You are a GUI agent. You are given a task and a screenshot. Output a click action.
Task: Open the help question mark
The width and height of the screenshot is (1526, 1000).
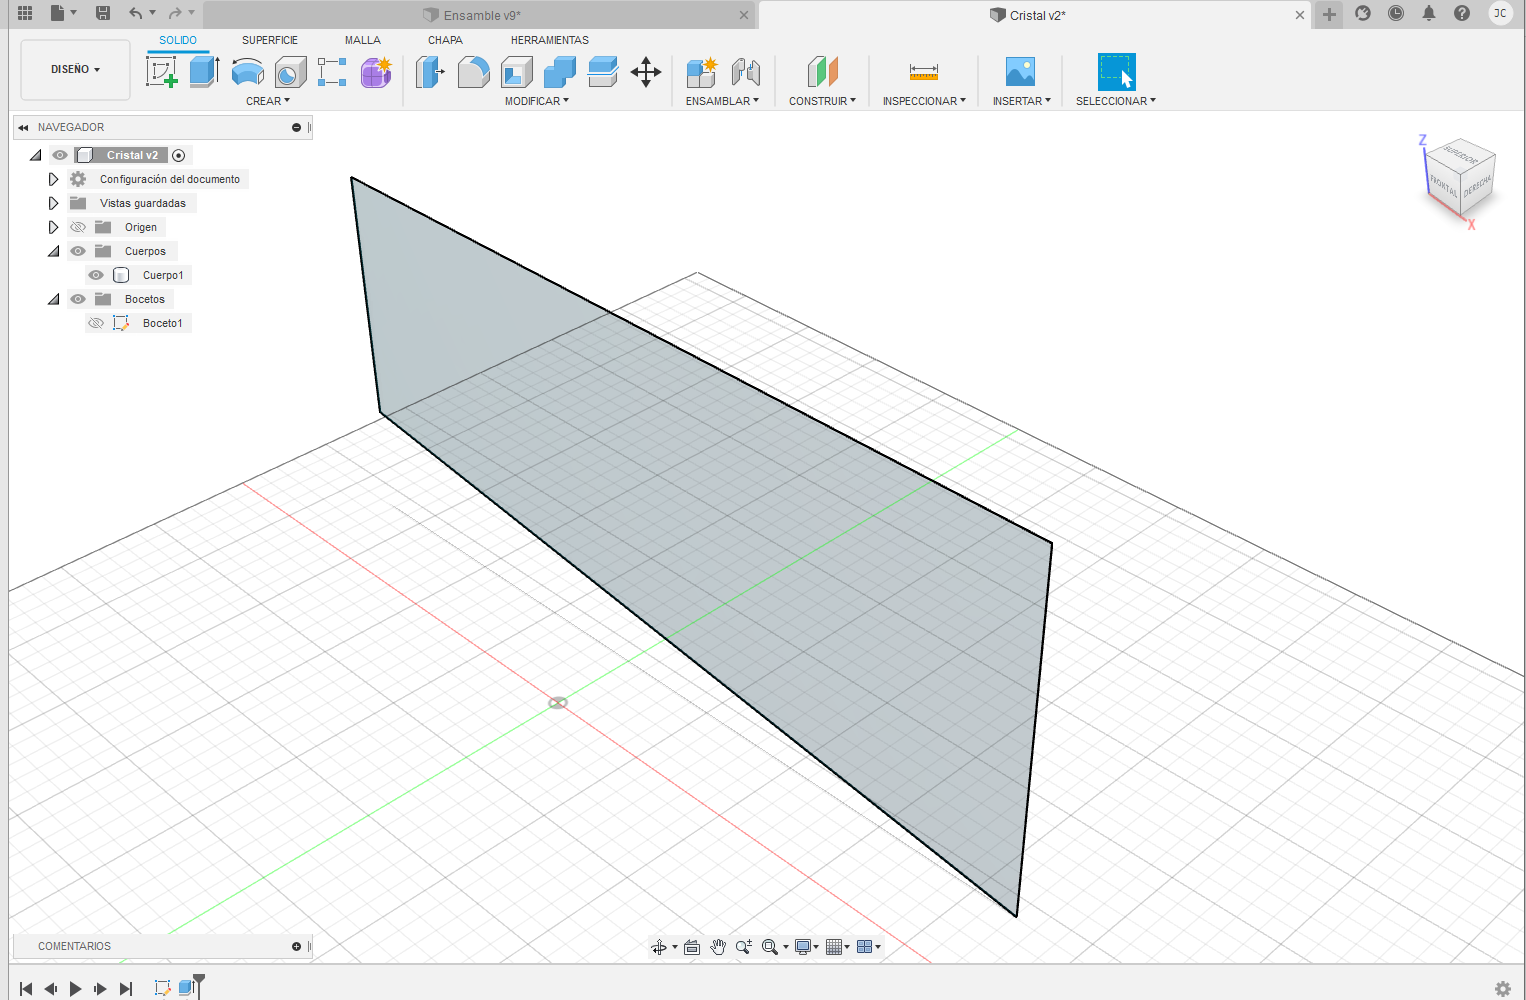(1462, 13)
